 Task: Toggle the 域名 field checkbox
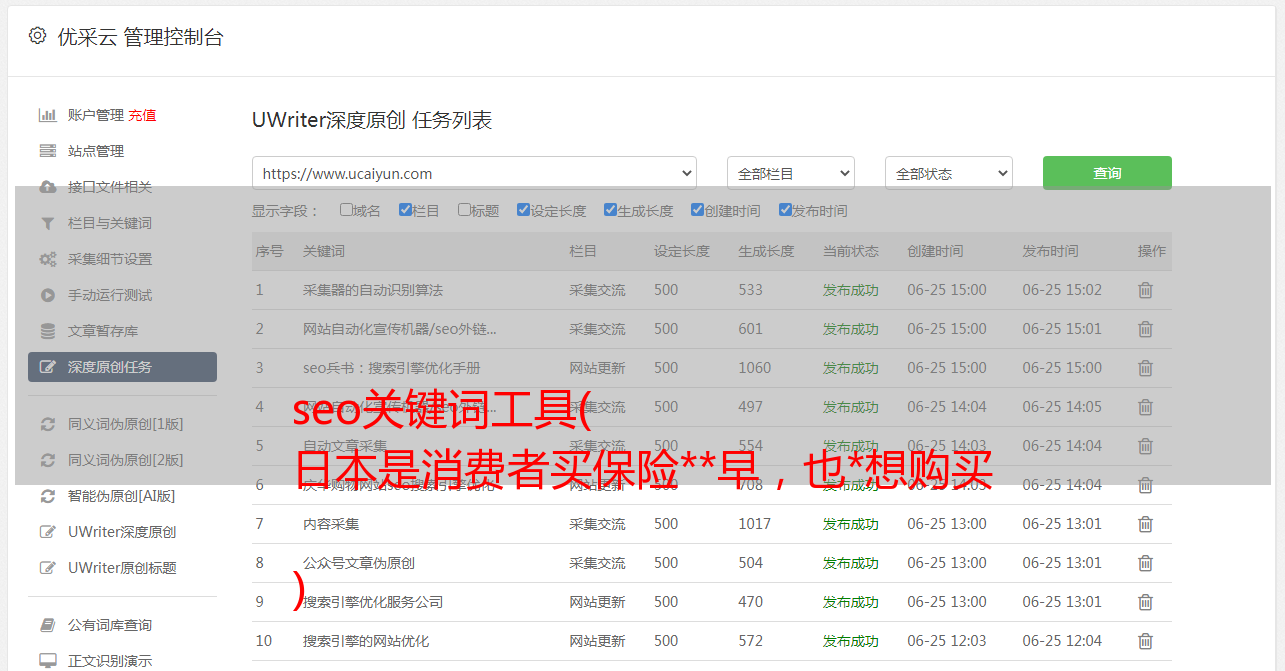346,210
